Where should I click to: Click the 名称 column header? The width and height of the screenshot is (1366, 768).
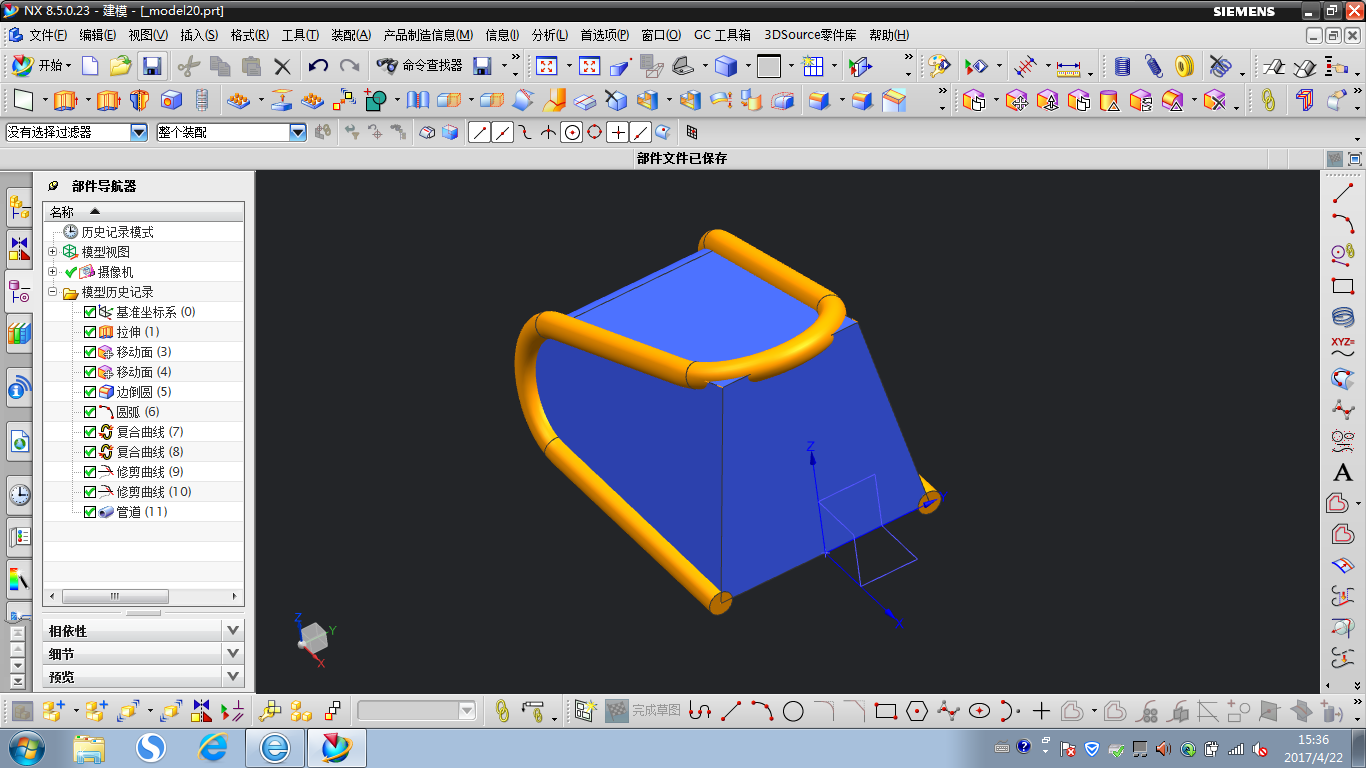pos(143,212)
